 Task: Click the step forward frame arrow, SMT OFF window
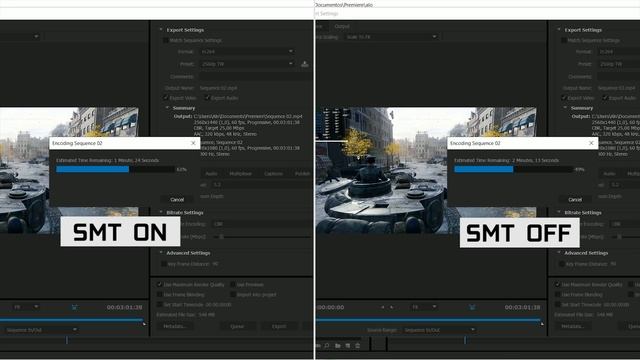(x=392, y=307)
